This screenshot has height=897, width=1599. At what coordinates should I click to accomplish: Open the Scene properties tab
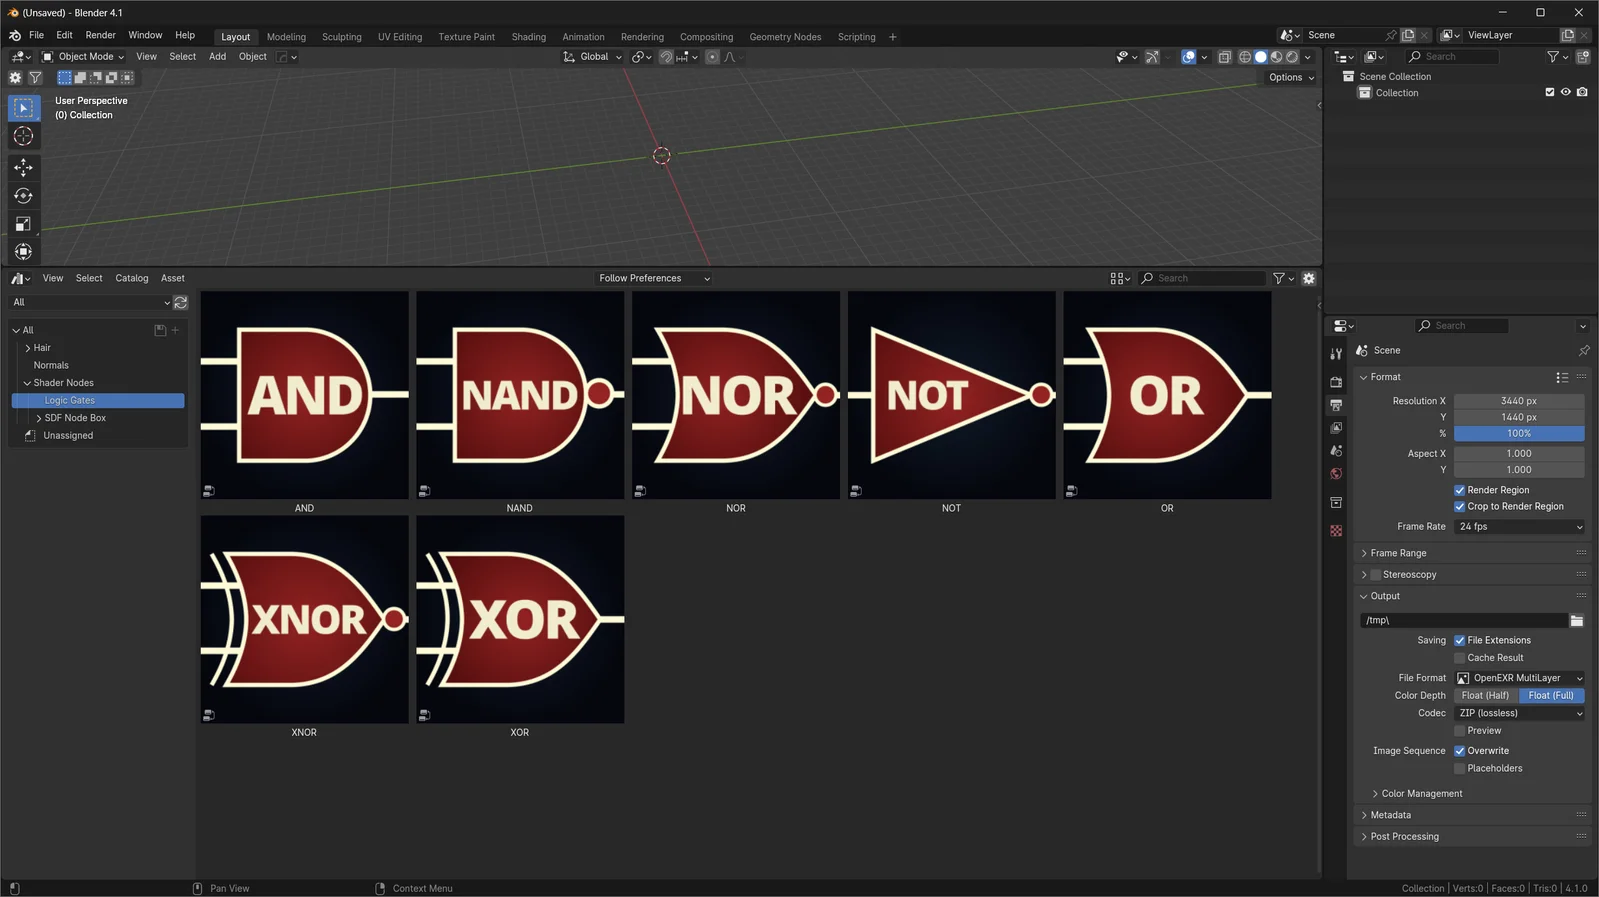coord(1336,451)
